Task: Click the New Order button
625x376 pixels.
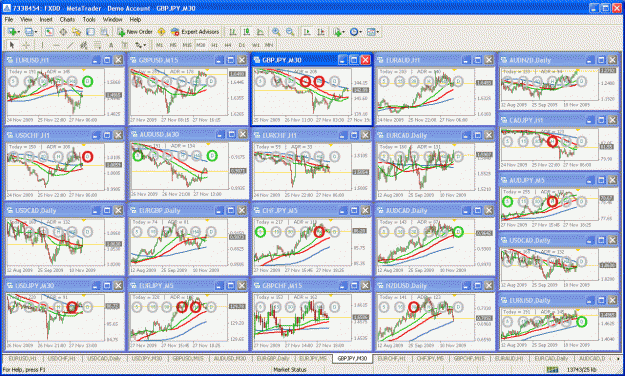Action: [135, 32]
